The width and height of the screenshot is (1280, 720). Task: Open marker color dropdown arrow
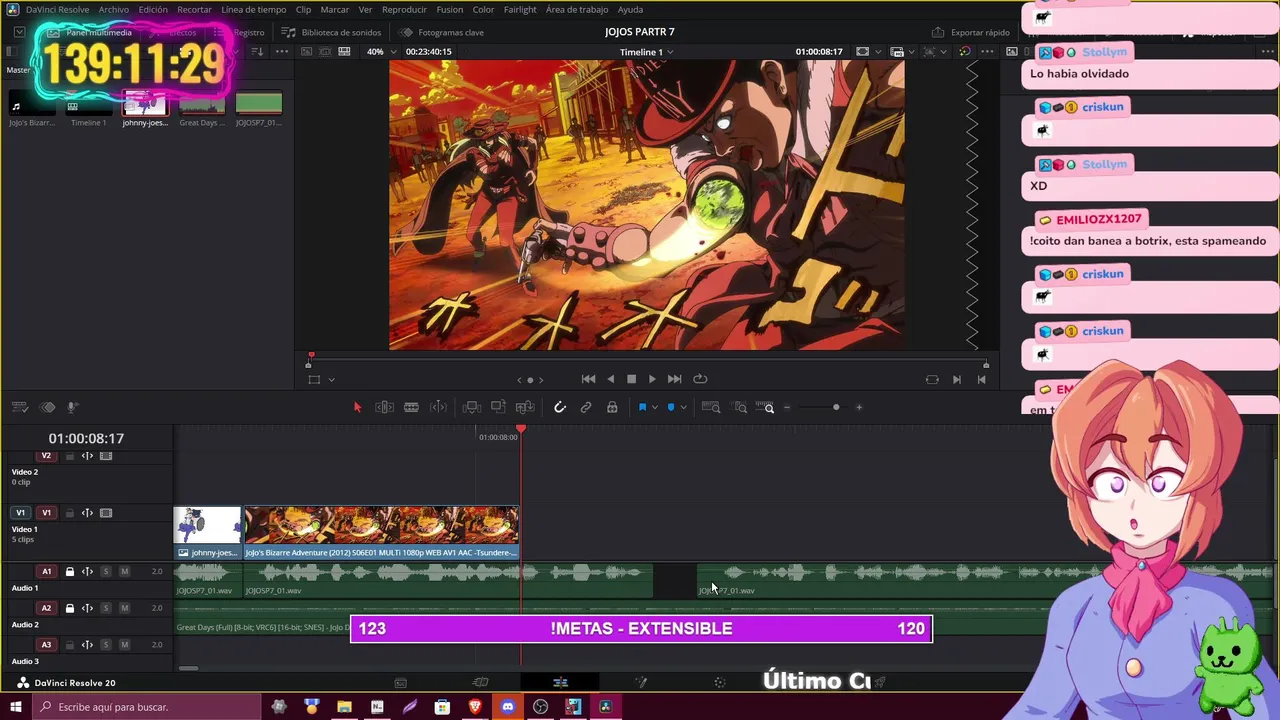683,407
